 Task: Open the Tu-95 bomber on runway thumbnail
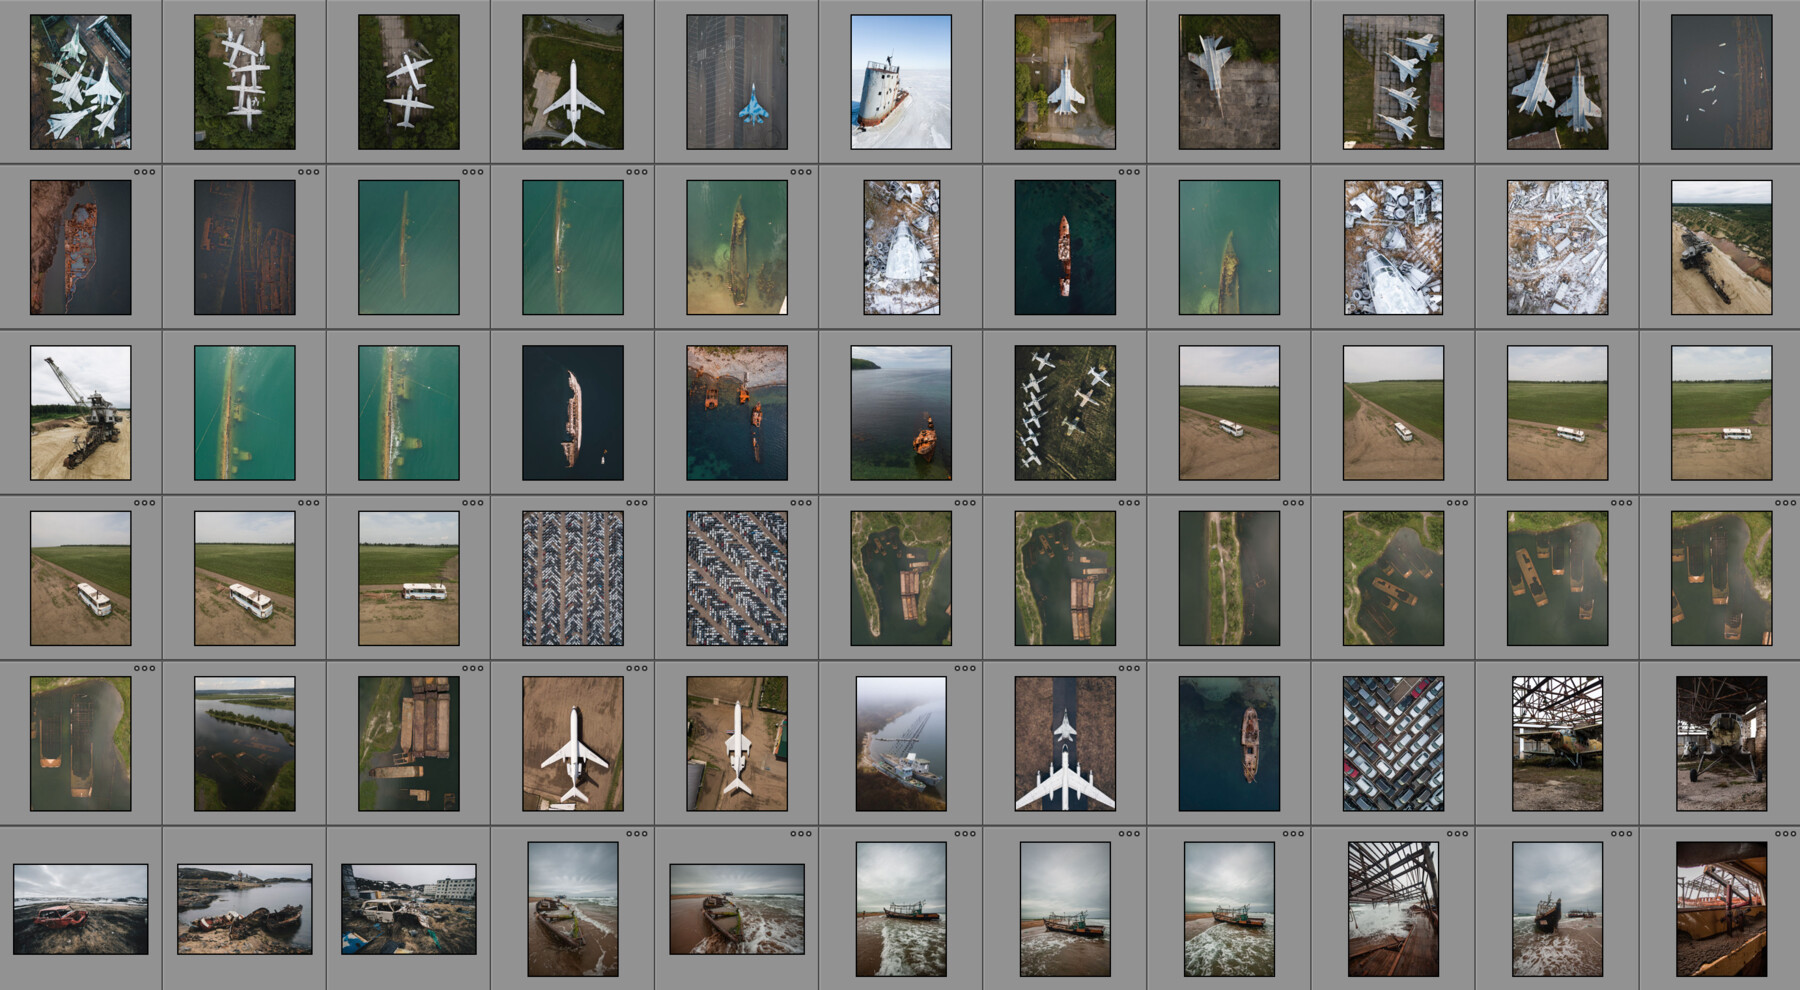(1063, 745)
